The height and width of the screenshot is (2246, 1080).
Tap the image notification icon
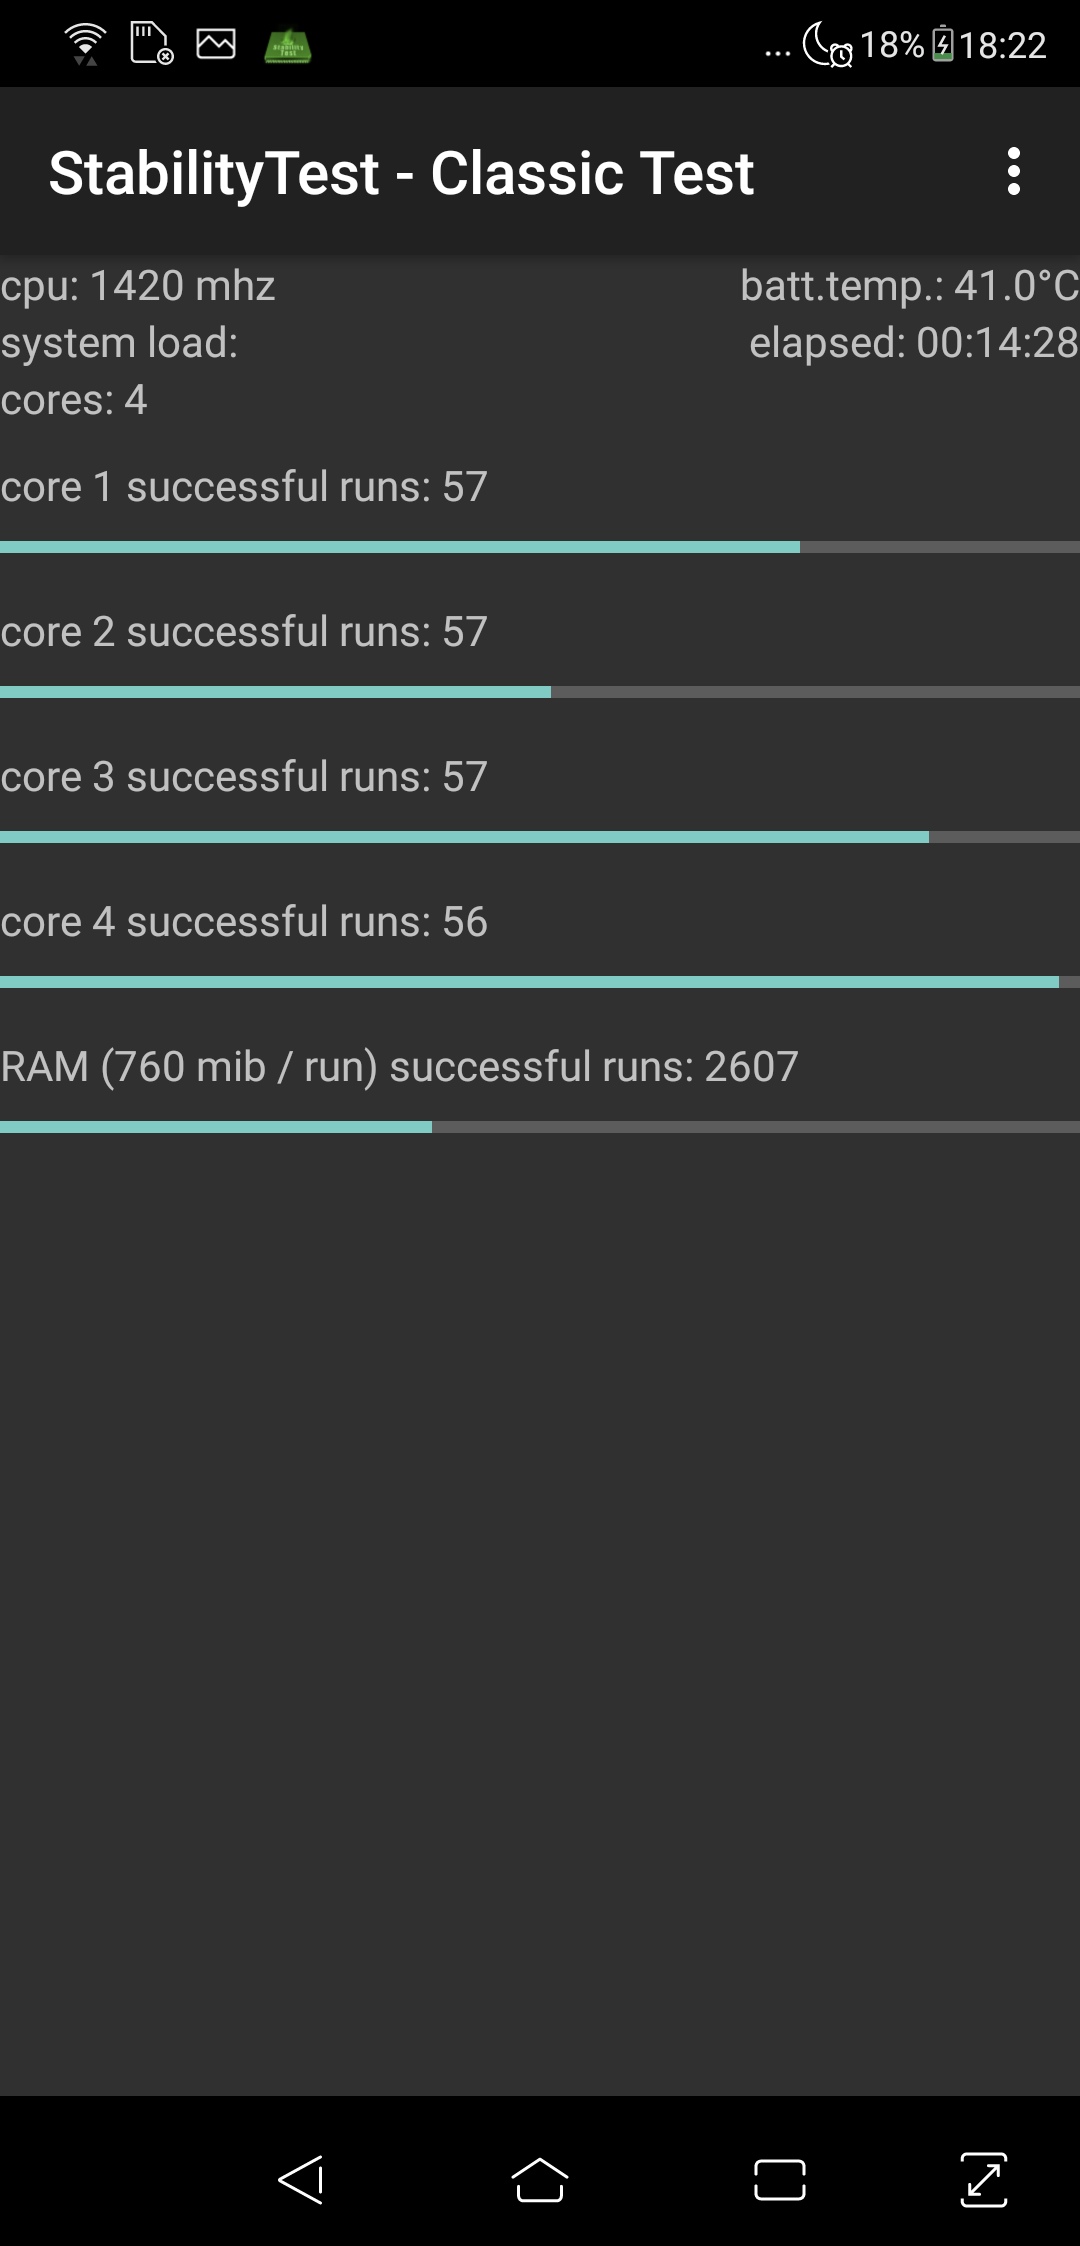coord(216,44)
